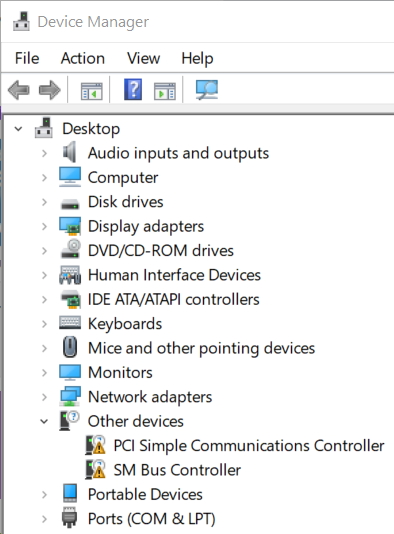The height and width of the screenshot is (534, 394).
Task: Select Audio inputs and outputs label
Action: pyautogui.click(x=178, y=153)
